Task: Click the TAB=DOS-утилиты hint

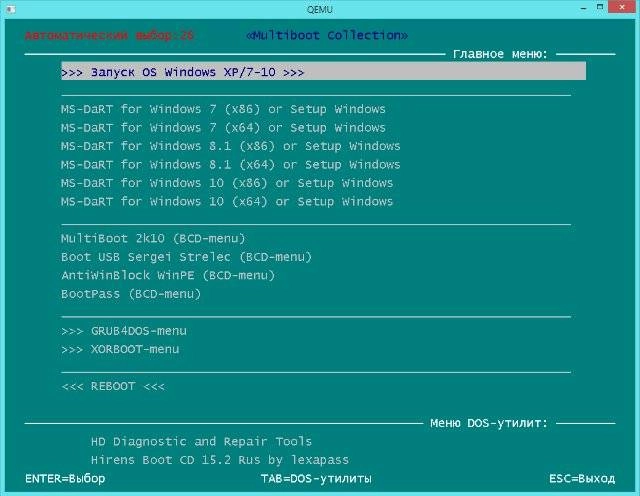Action: pos(316,478)
